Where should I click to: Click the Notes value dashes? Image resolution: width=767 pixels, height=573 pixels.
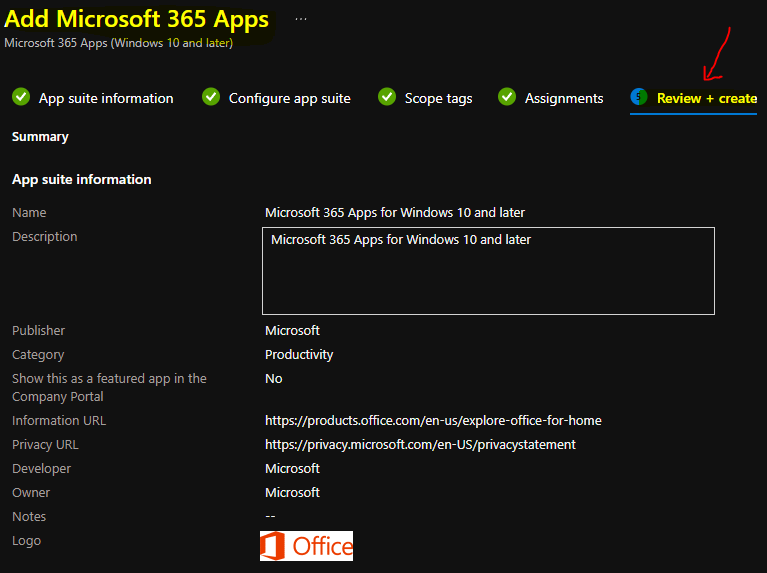270,516
